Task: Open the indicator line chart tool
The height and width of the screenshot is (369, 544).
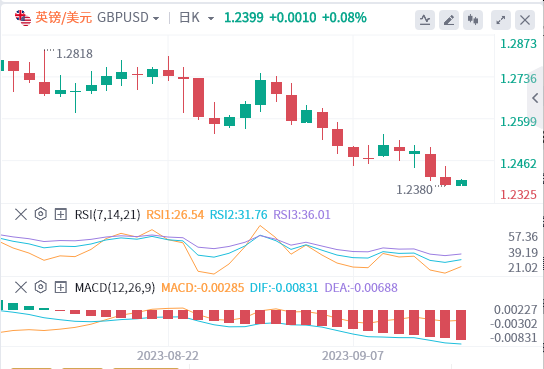Action: click(x=425, y=20)
